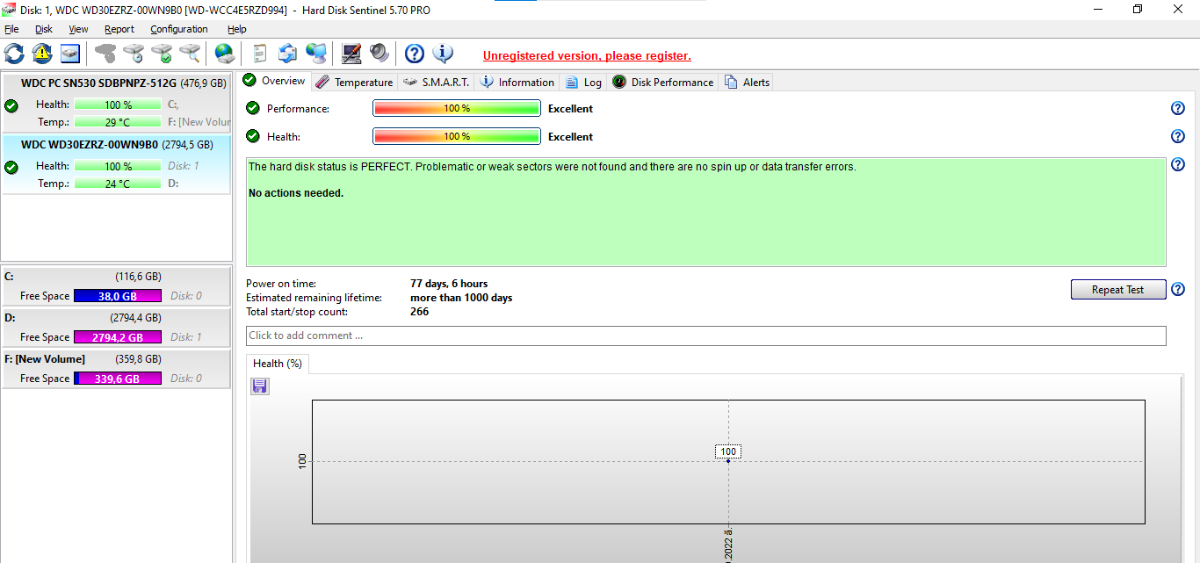Click the blue info bubble toolbar icon
This screenshot has height=563, width=1200.
[x=442, y=53]
